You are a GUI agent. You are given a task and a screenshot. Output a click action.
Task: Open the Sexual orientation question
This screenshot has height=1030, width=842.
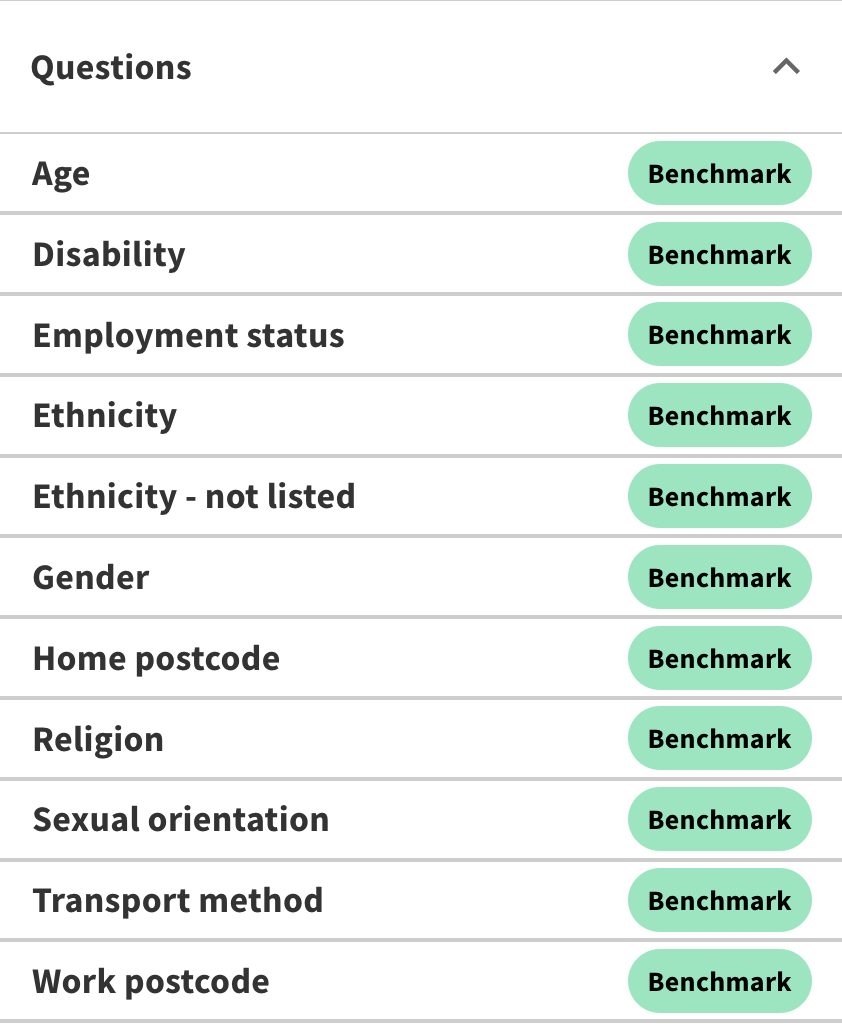(x=181, y=820)
